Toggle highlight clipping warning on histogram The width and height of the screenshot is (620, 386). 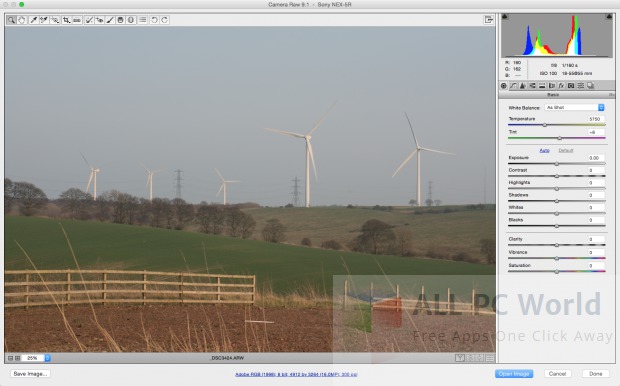tap(609, 17)
